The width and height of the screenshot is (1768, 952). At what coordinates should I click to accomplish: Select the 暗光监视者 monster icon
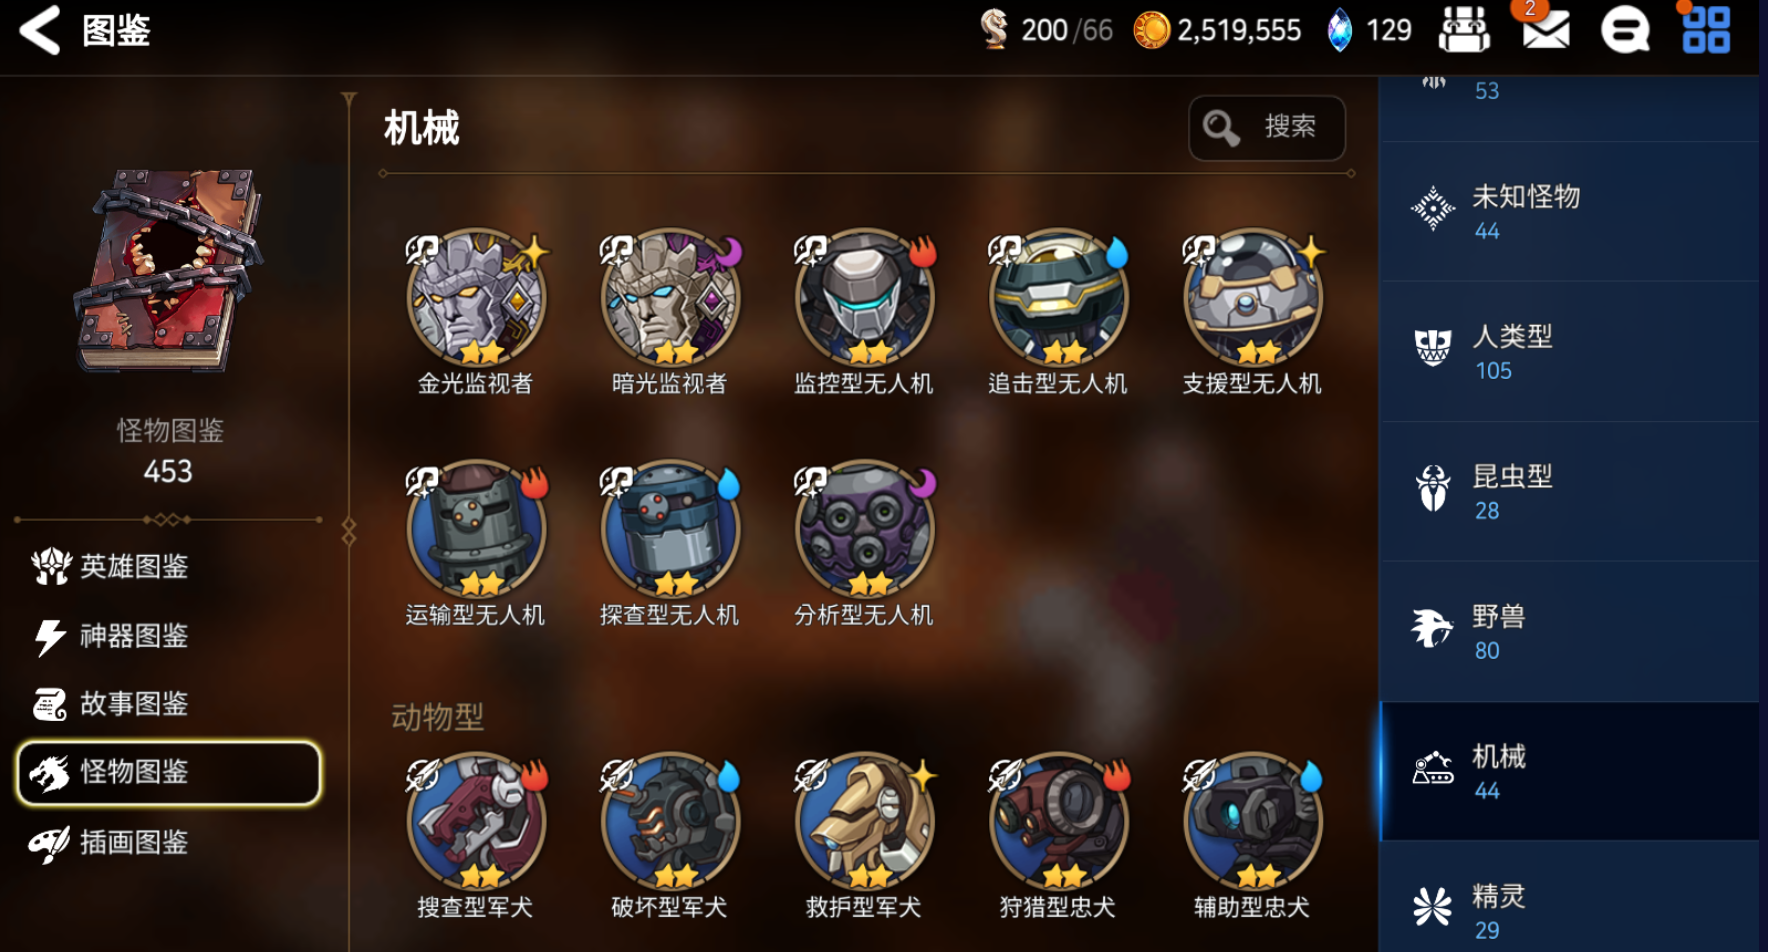670,298
